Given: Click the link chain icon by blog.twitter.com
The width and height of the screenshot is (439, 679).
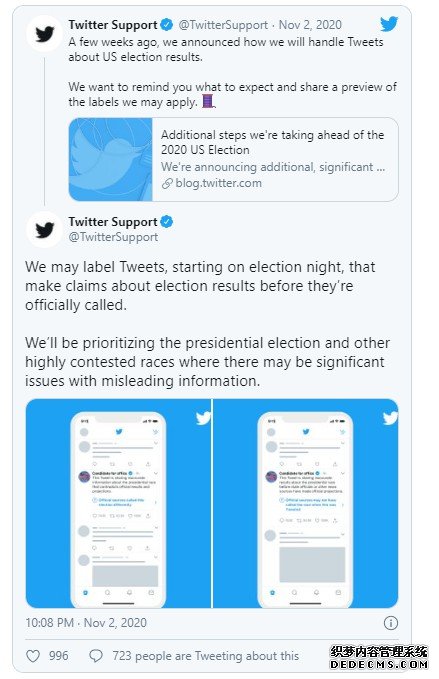Looking at the screenshot, I should tap(167, 184).
